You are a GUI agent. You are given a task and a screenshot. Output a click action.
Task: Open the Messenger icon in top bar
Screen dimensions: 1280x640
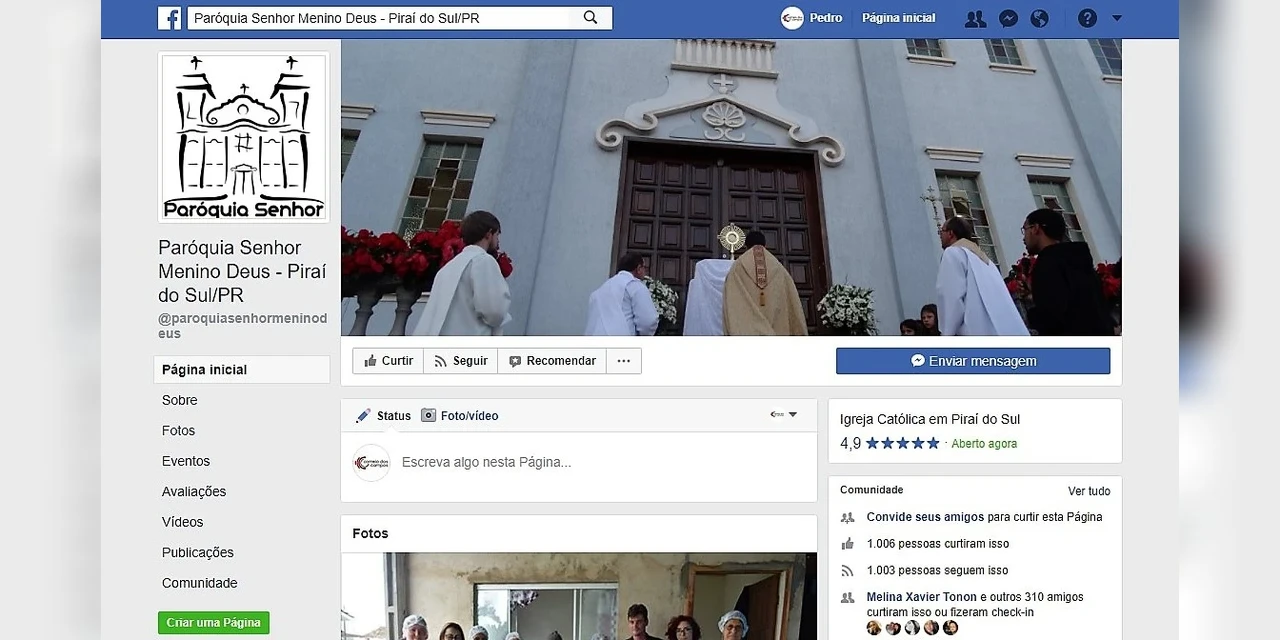click(1008, 18)
